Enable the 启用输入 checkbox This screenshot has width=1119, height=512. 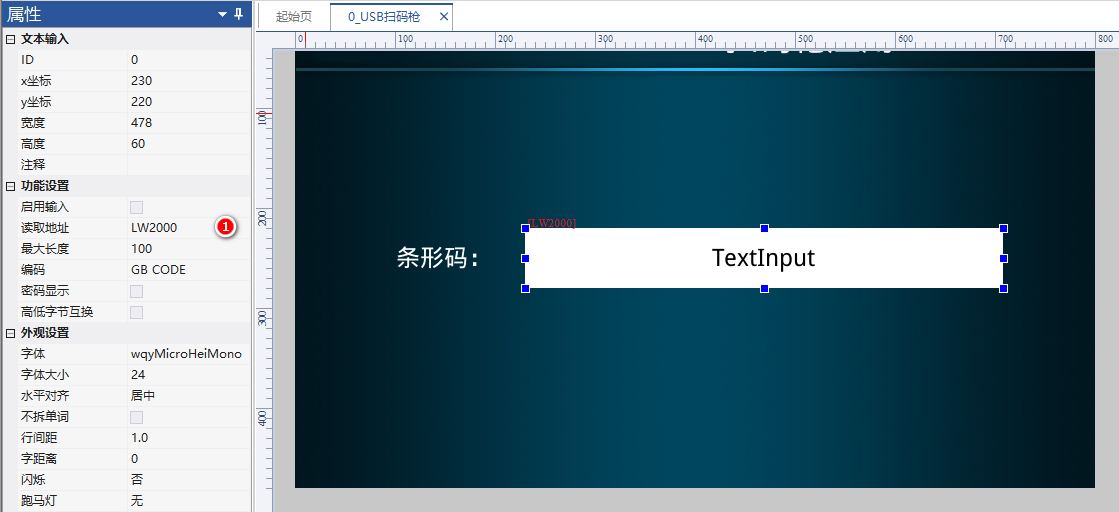point(137,207)
